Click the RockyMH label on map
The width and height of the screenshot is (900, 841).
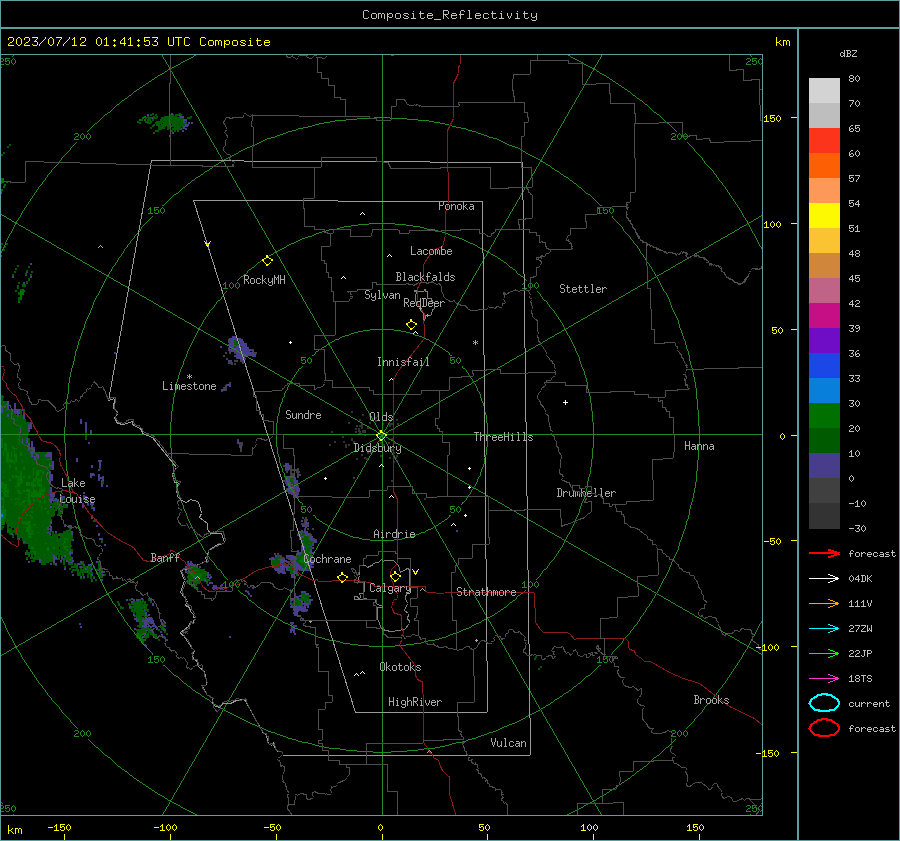(x=264, y=280)
